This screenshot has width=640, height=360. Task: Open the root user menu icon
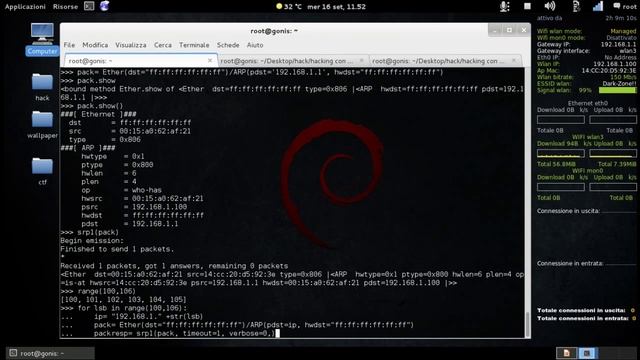[625, 6]
